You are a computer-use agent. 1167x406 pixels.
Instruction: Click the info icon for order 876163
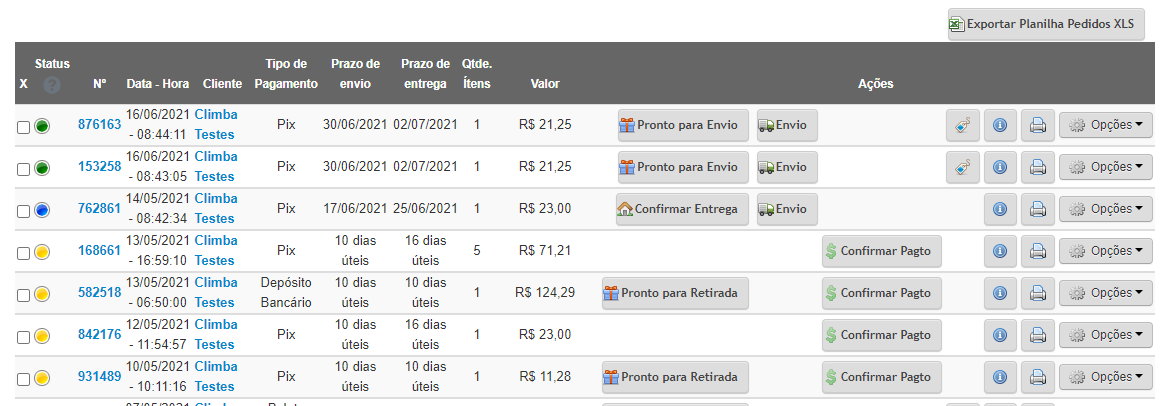click(x=1000, y=126)
